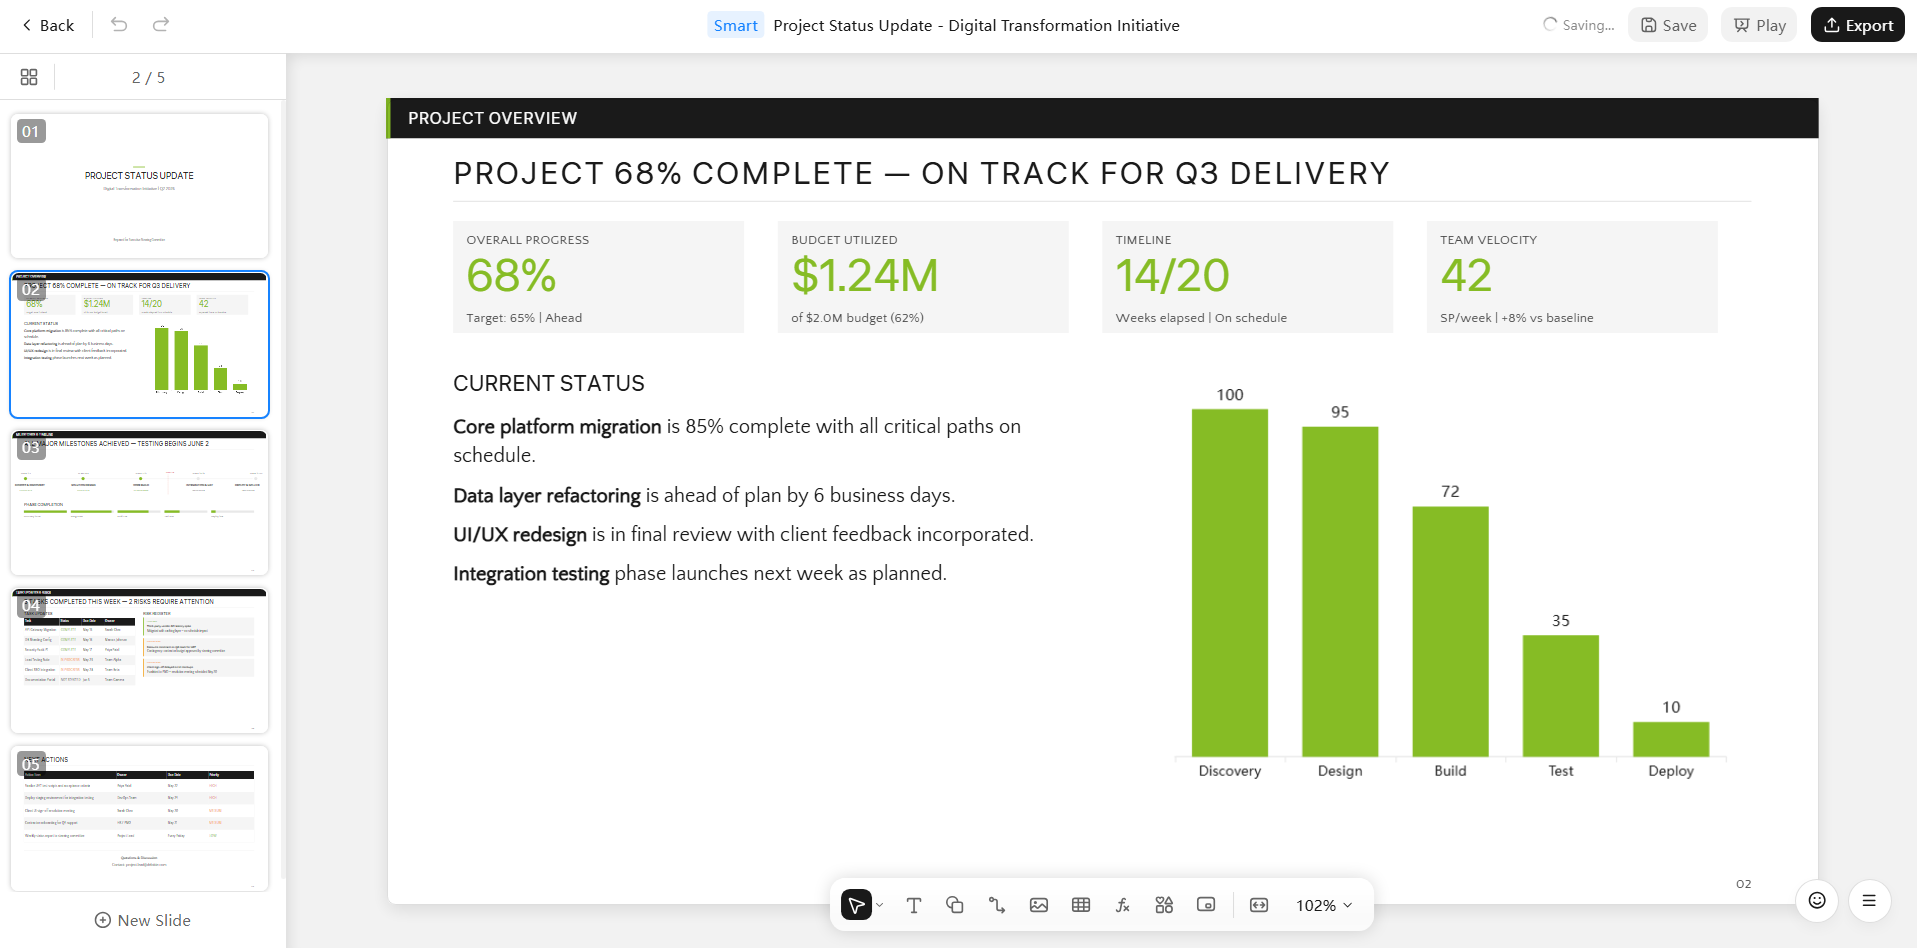Image resolution: width=1917 pixels, height=948 pixels.
Task: Fit slide to width icon
Action: pyautogui.click(x=1259, y=905)
